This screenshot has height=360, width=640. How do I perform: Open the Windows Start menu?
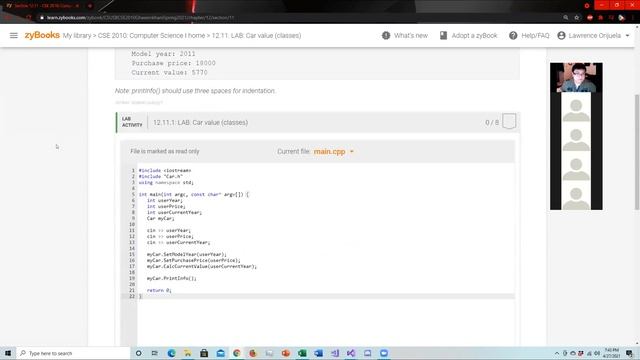click(8, 353)
